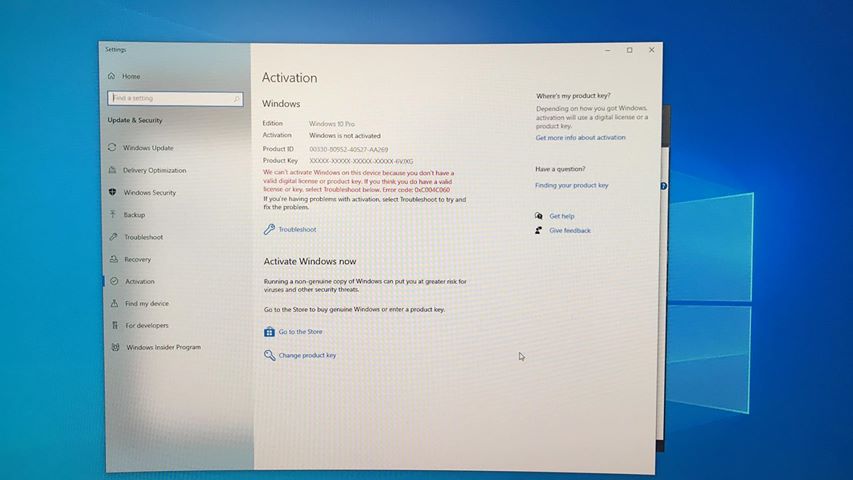The image size is (853, 480).
Task: Click the Windows Insider Program icon
Action: pyautogui.click(x=115, y=347)
